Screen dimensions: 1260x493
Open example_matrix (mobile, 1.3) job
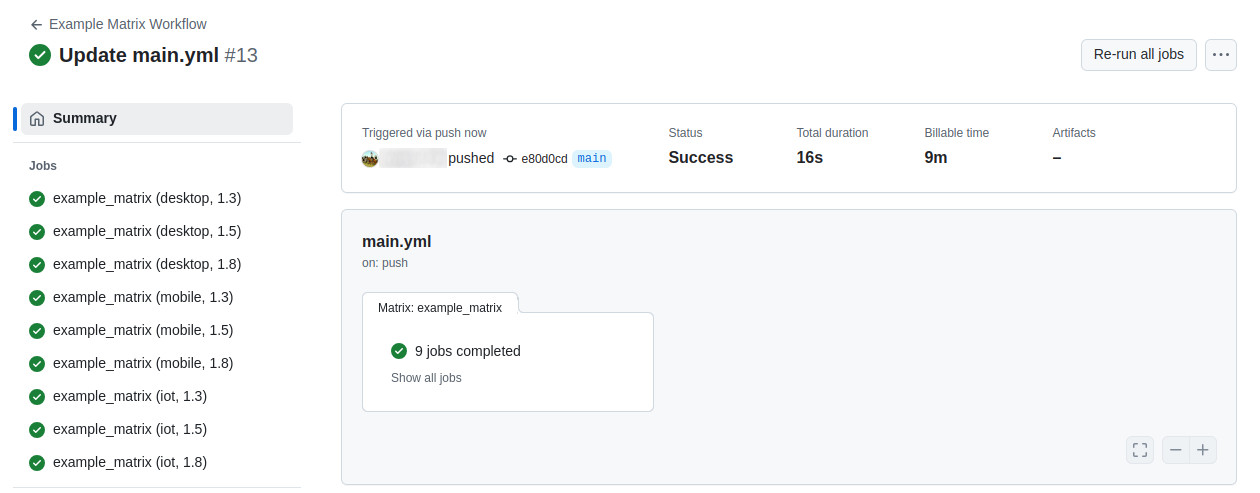(142, 297)
